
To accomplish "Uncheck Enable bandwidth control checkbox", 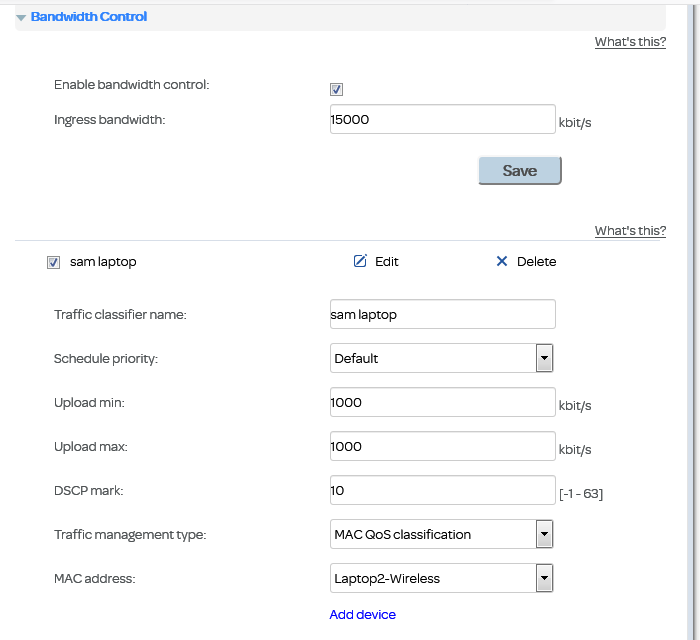I will pyautogui.click(x=337, y=89).
